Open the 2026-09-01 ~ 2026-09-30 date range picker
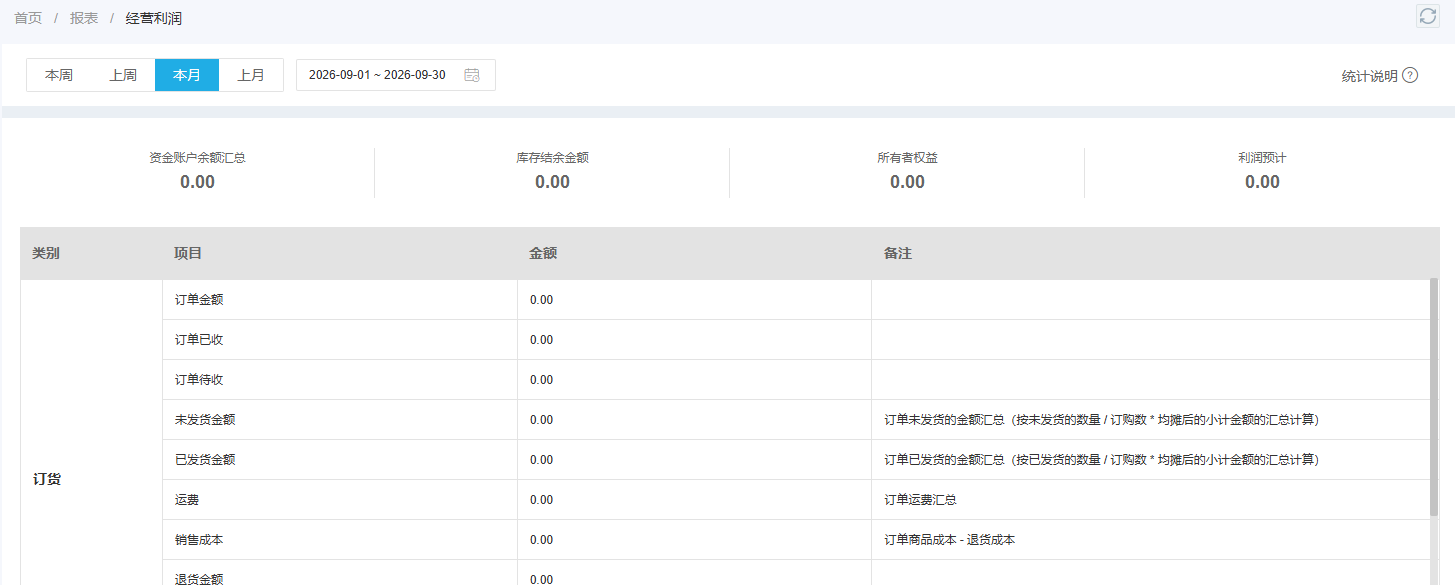 [x=396, y=75]
